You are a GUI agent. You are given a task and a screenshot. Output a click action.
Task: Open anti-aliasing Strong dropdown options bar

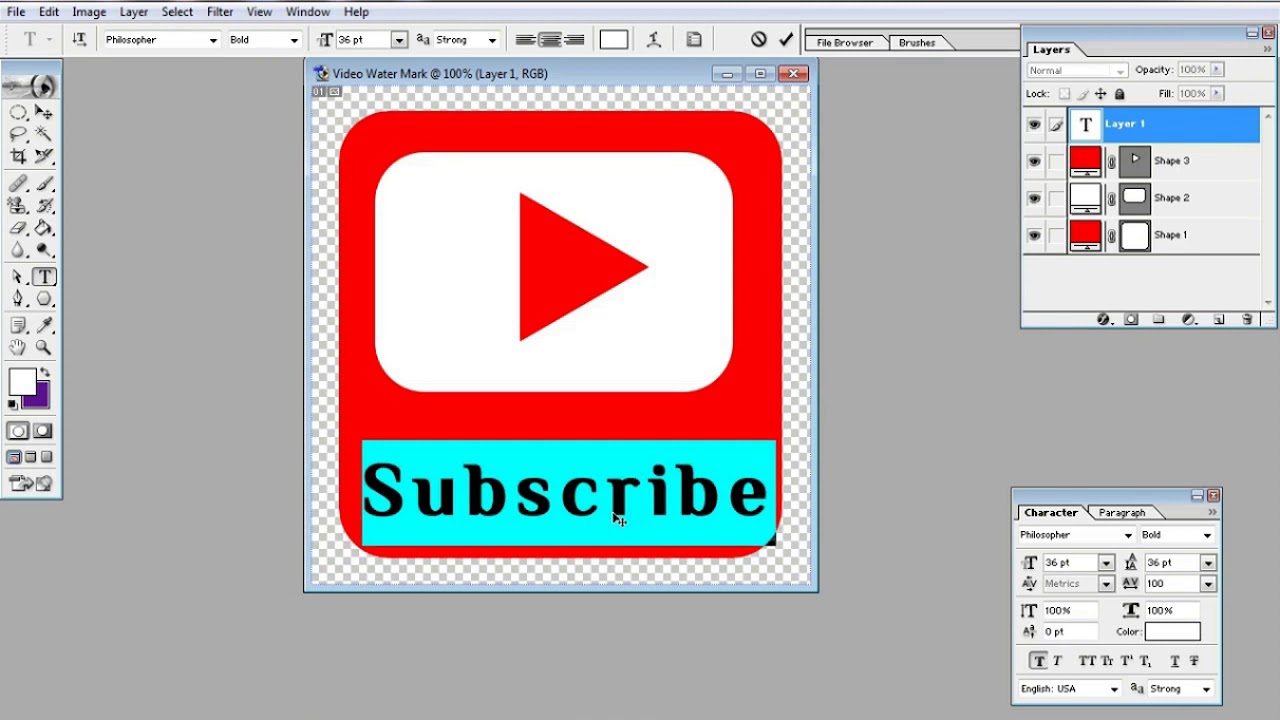coord(493,40)
